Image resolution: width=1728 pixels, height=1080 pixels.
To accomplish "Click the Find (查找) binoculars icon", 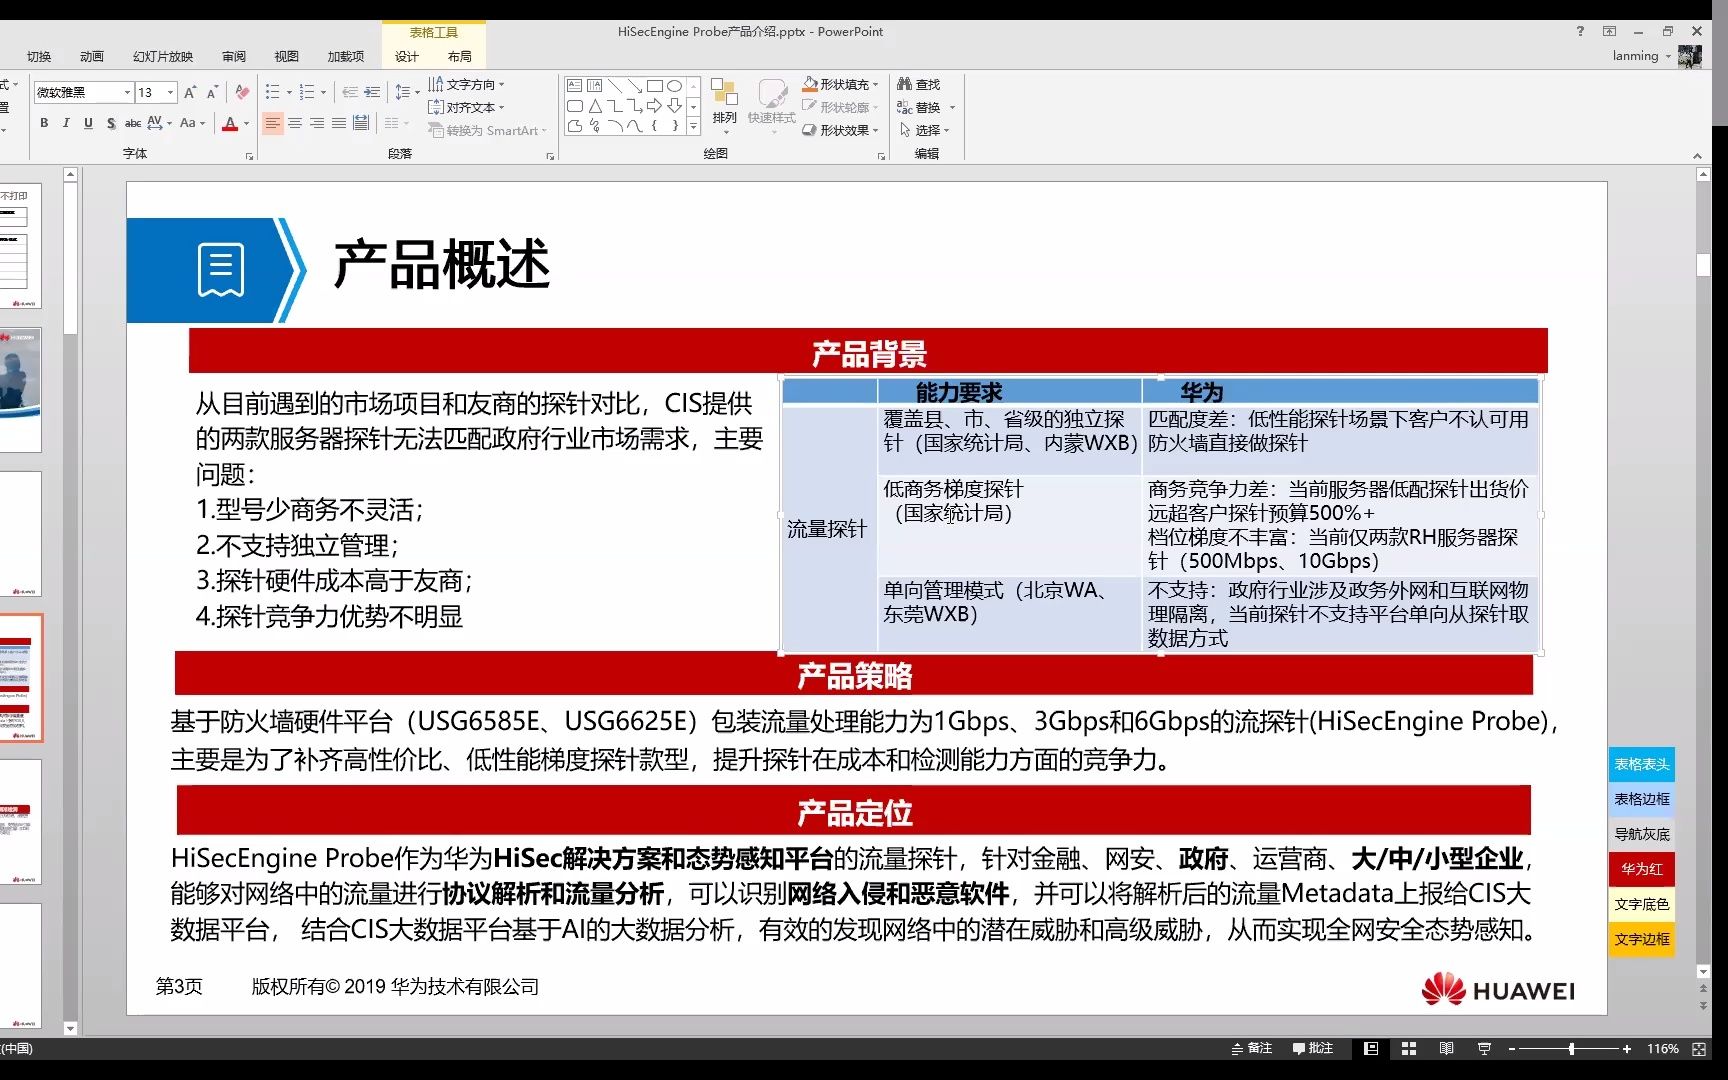I will [905, 84].
